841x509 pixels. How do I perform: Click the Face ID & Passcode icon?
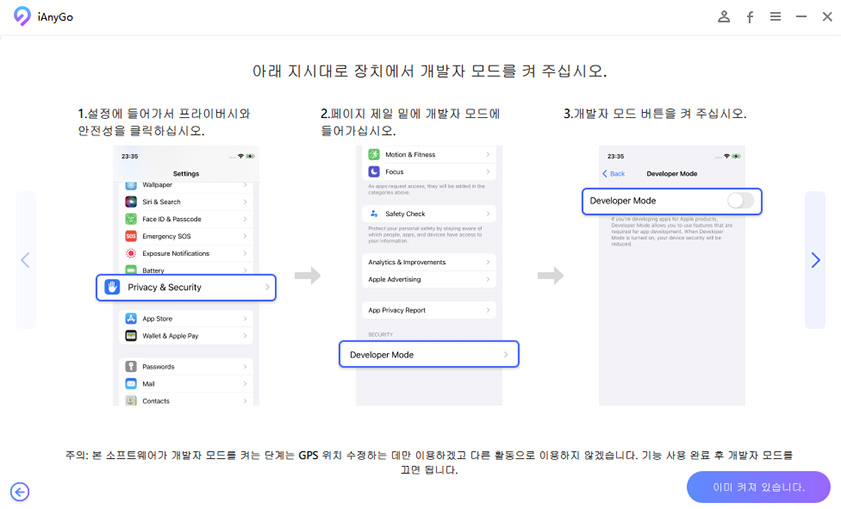tap(131, 219)
